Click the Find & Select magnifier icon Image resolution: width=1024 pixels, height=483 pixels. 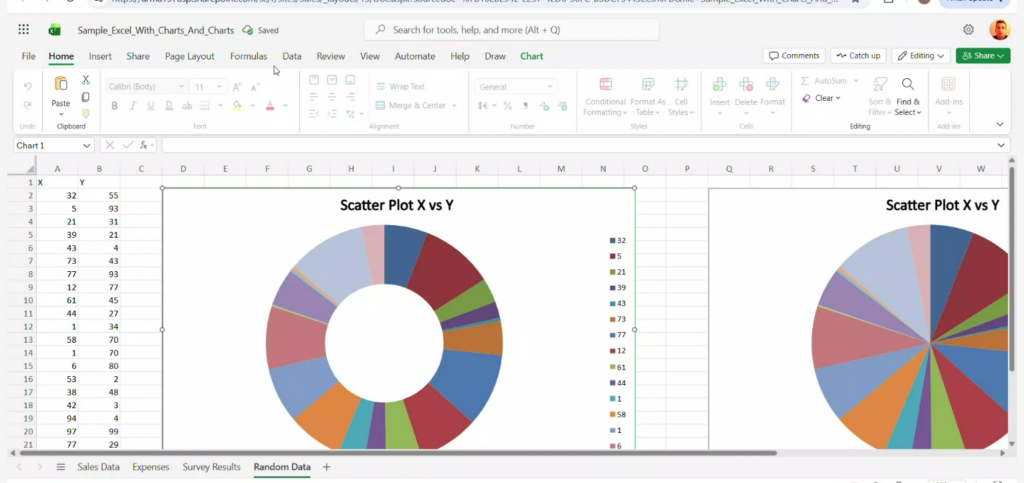[x=908, y=84]
